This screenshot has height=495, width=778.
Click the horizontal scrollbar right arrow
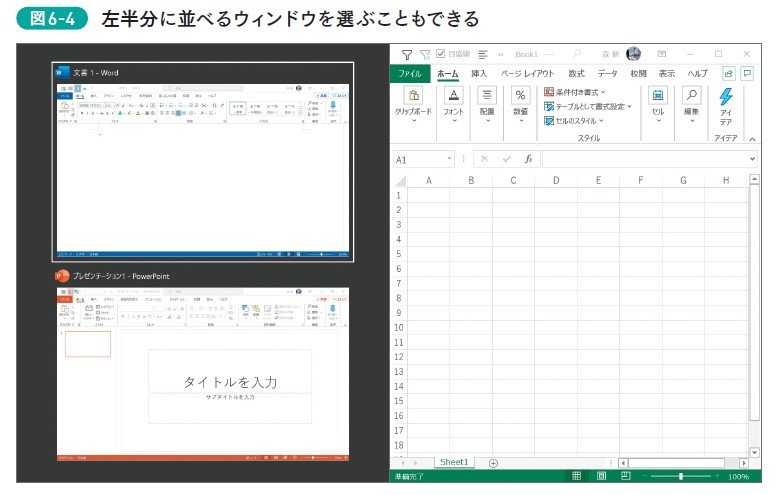tap(743, 463)
